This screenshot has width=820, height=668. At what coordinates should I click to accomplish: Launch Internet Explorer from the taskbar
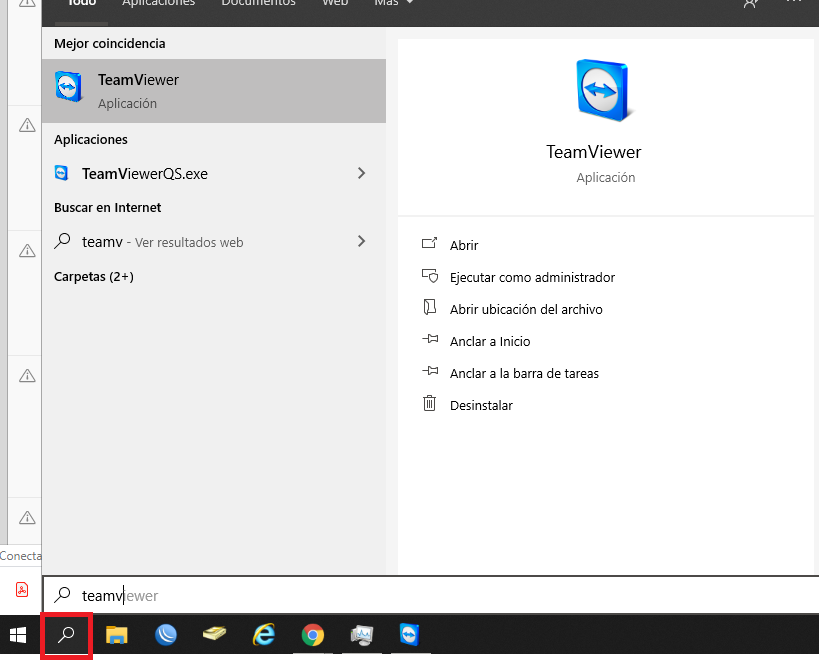264,635
